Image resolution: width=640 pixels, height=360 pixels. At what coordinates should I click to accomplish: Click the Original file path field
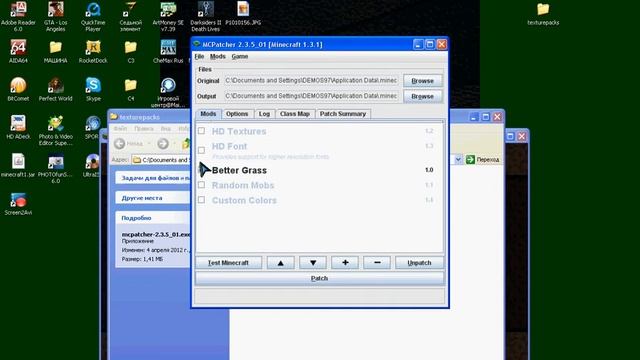click(311, 81)
